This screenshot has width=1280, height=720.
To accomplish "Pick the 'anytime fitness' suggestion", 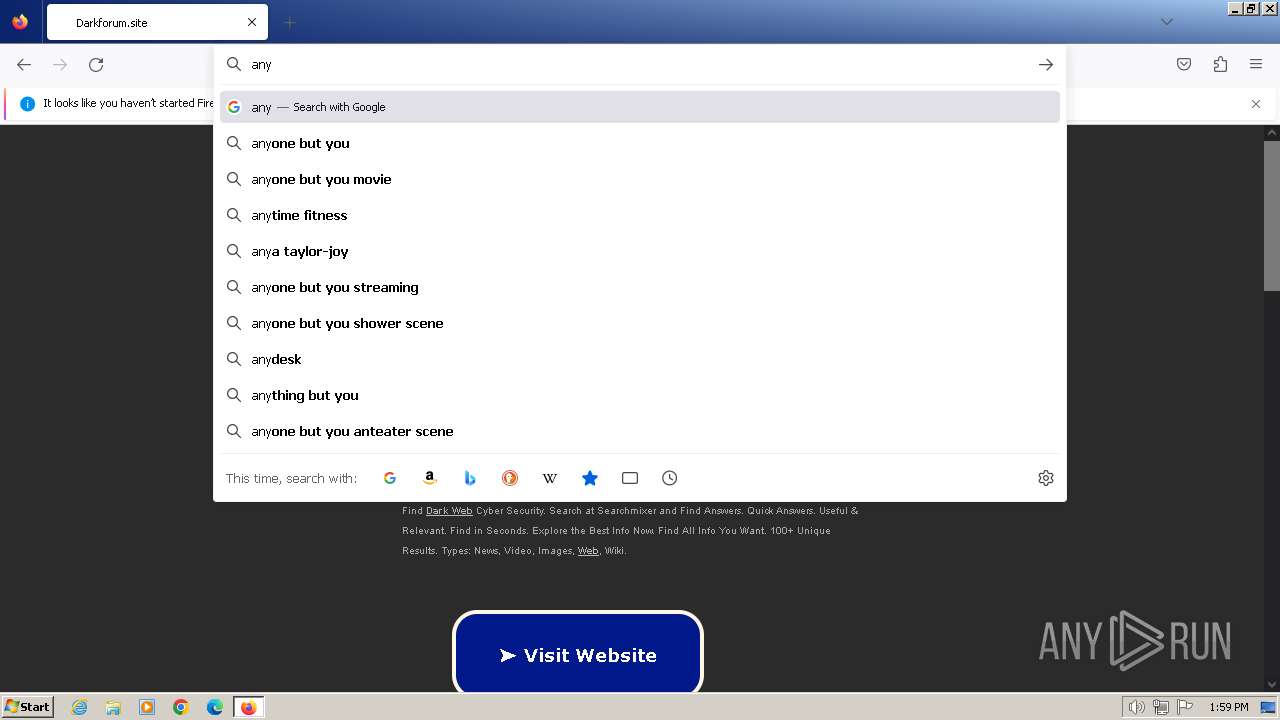I will click(x=640, y=215).
